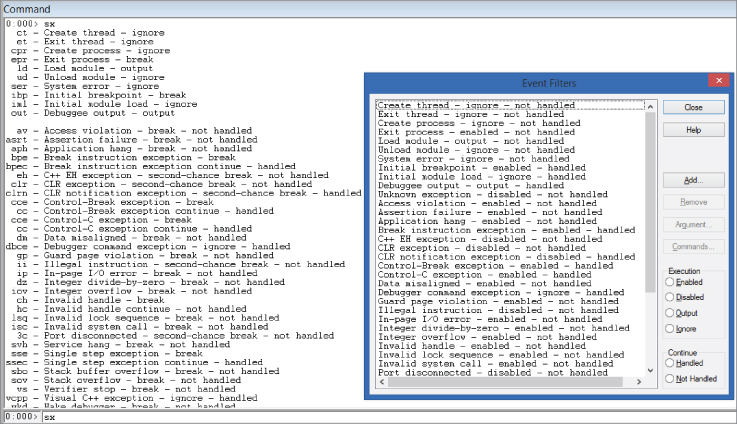Click the horizontal scroll left arrow
The image size is (737, 424).
[x=382, y=382]
